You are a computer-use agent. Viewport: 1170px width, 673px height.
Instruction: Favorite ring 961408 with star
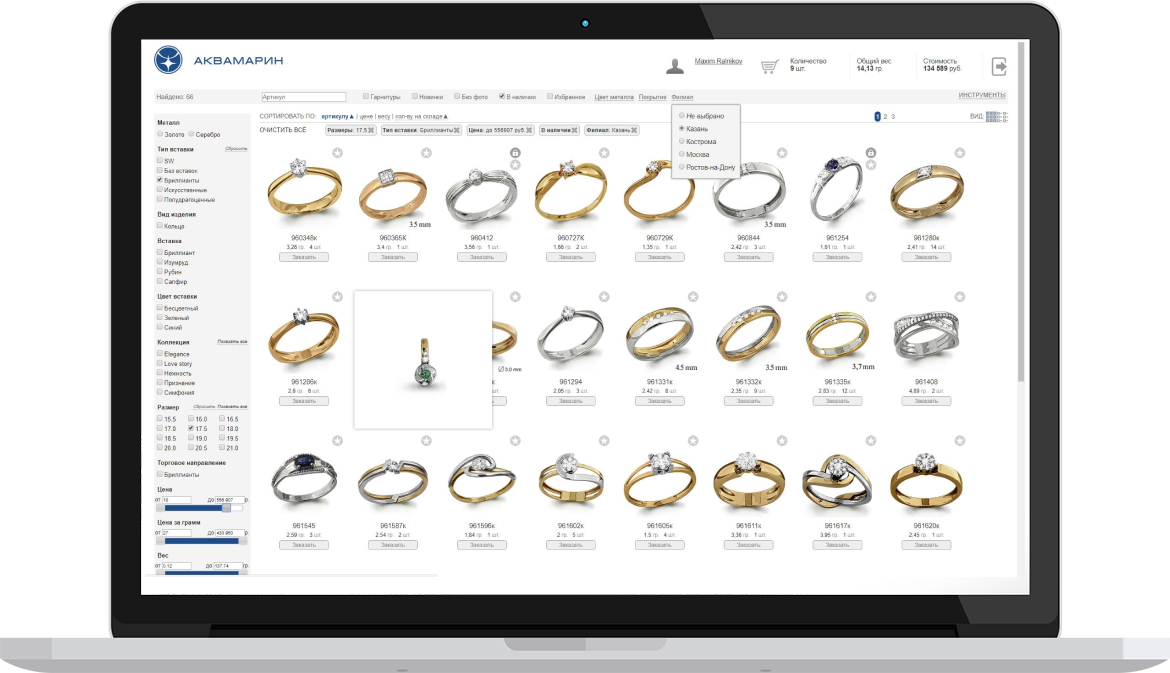(960, 297)
